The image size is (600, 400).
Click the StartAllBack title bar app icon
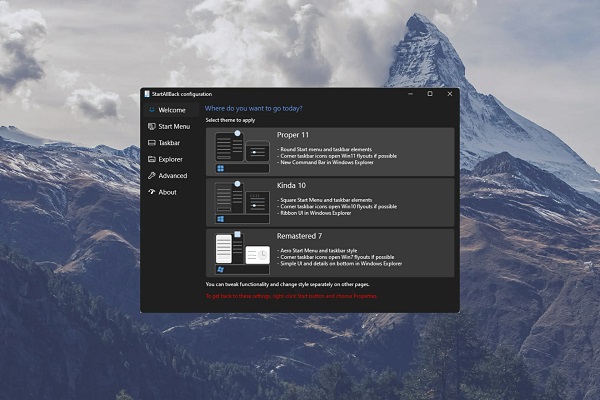point(147,94)
